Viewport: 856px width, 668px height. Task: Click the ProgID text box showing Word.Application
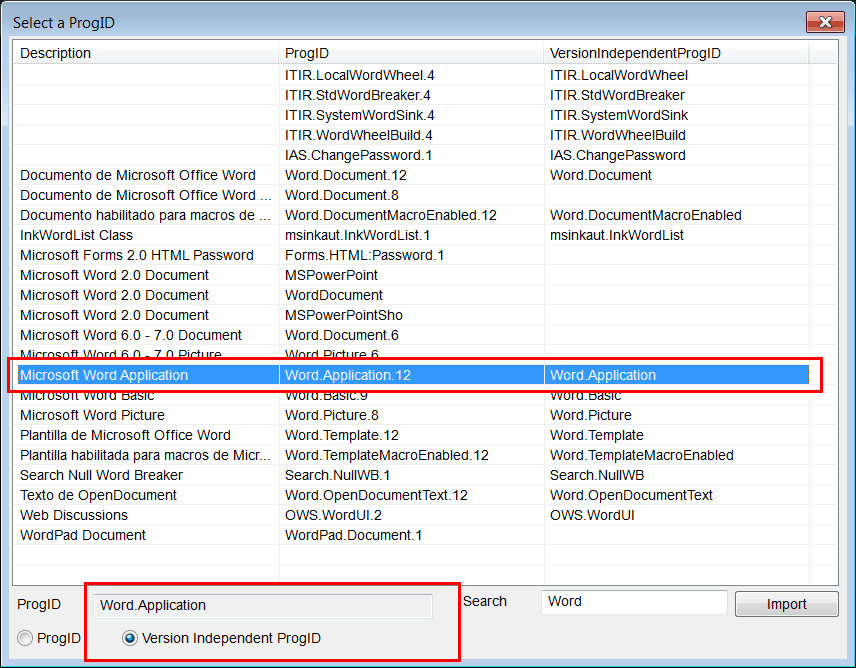click(263, 606)
